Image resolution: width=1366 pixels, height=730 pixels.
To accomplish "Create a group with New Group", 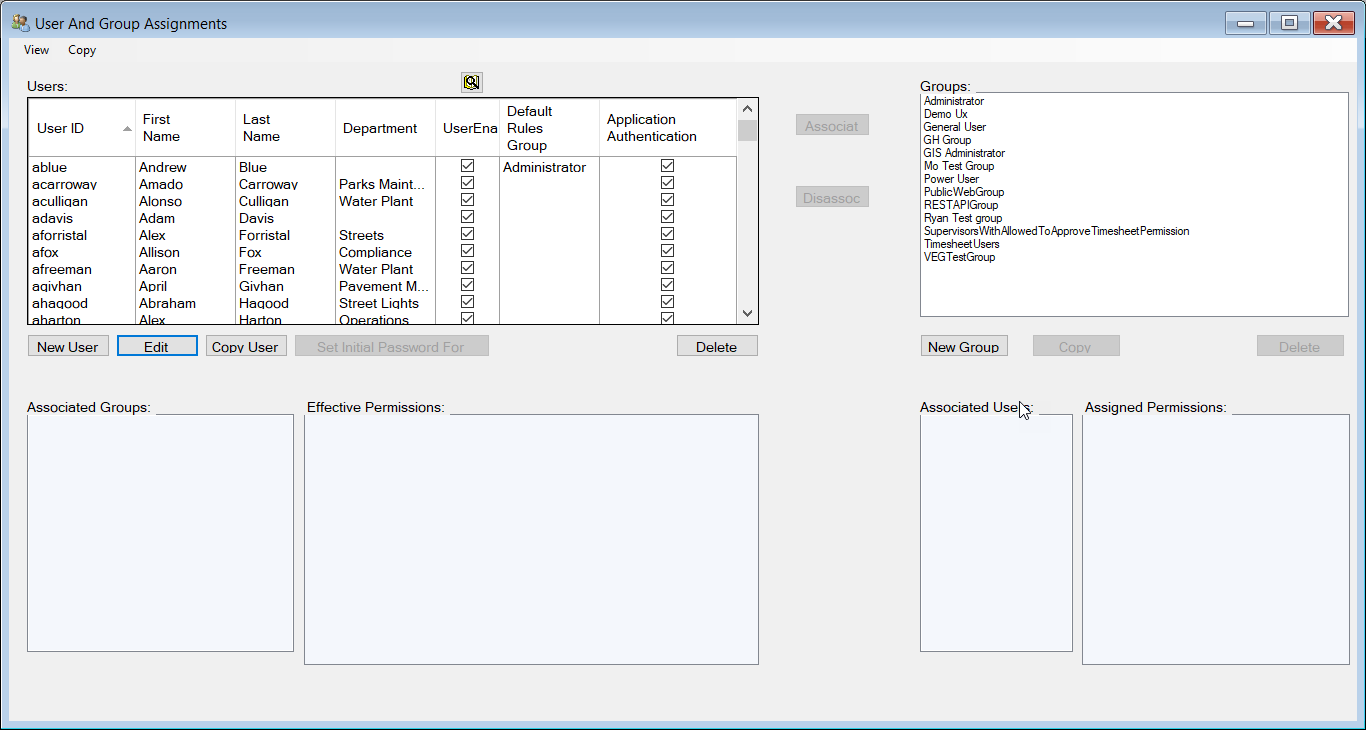I will [x=963, y=345].
